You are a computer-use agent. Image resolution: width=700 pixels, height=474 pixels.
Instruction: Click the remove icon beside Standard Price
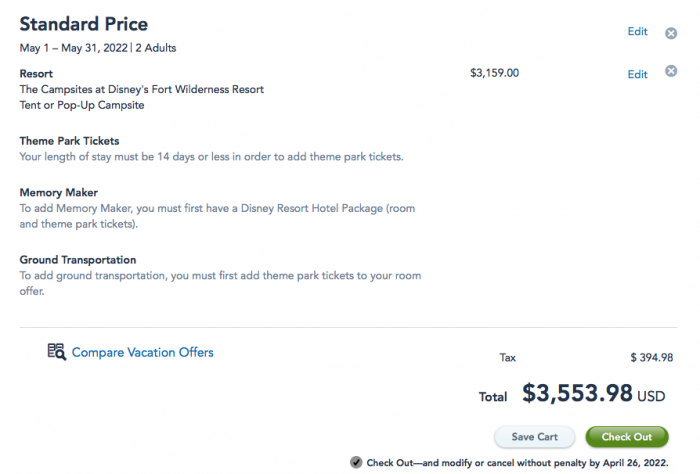(671, 33)
